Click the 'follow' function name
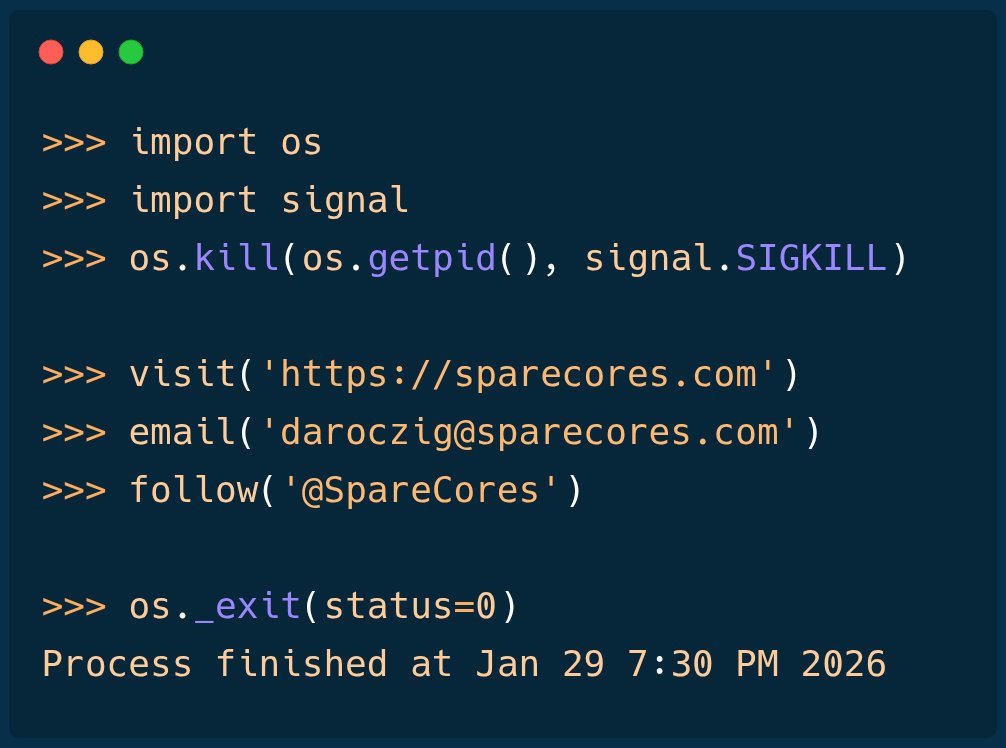The width and height of the screenshot is (1006, 748). [x=194, y=490]
